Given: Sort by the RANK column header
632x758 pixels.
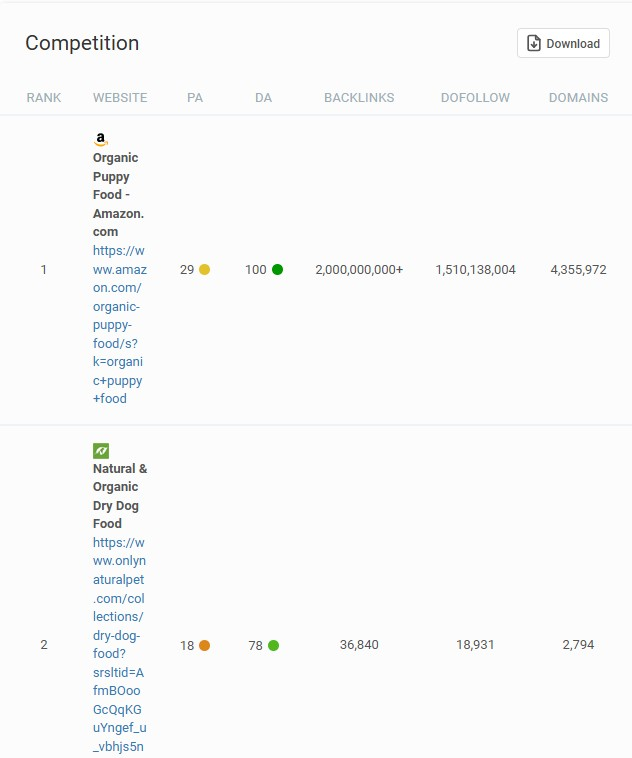Looking at the screenshot, I should pos(44,98).
